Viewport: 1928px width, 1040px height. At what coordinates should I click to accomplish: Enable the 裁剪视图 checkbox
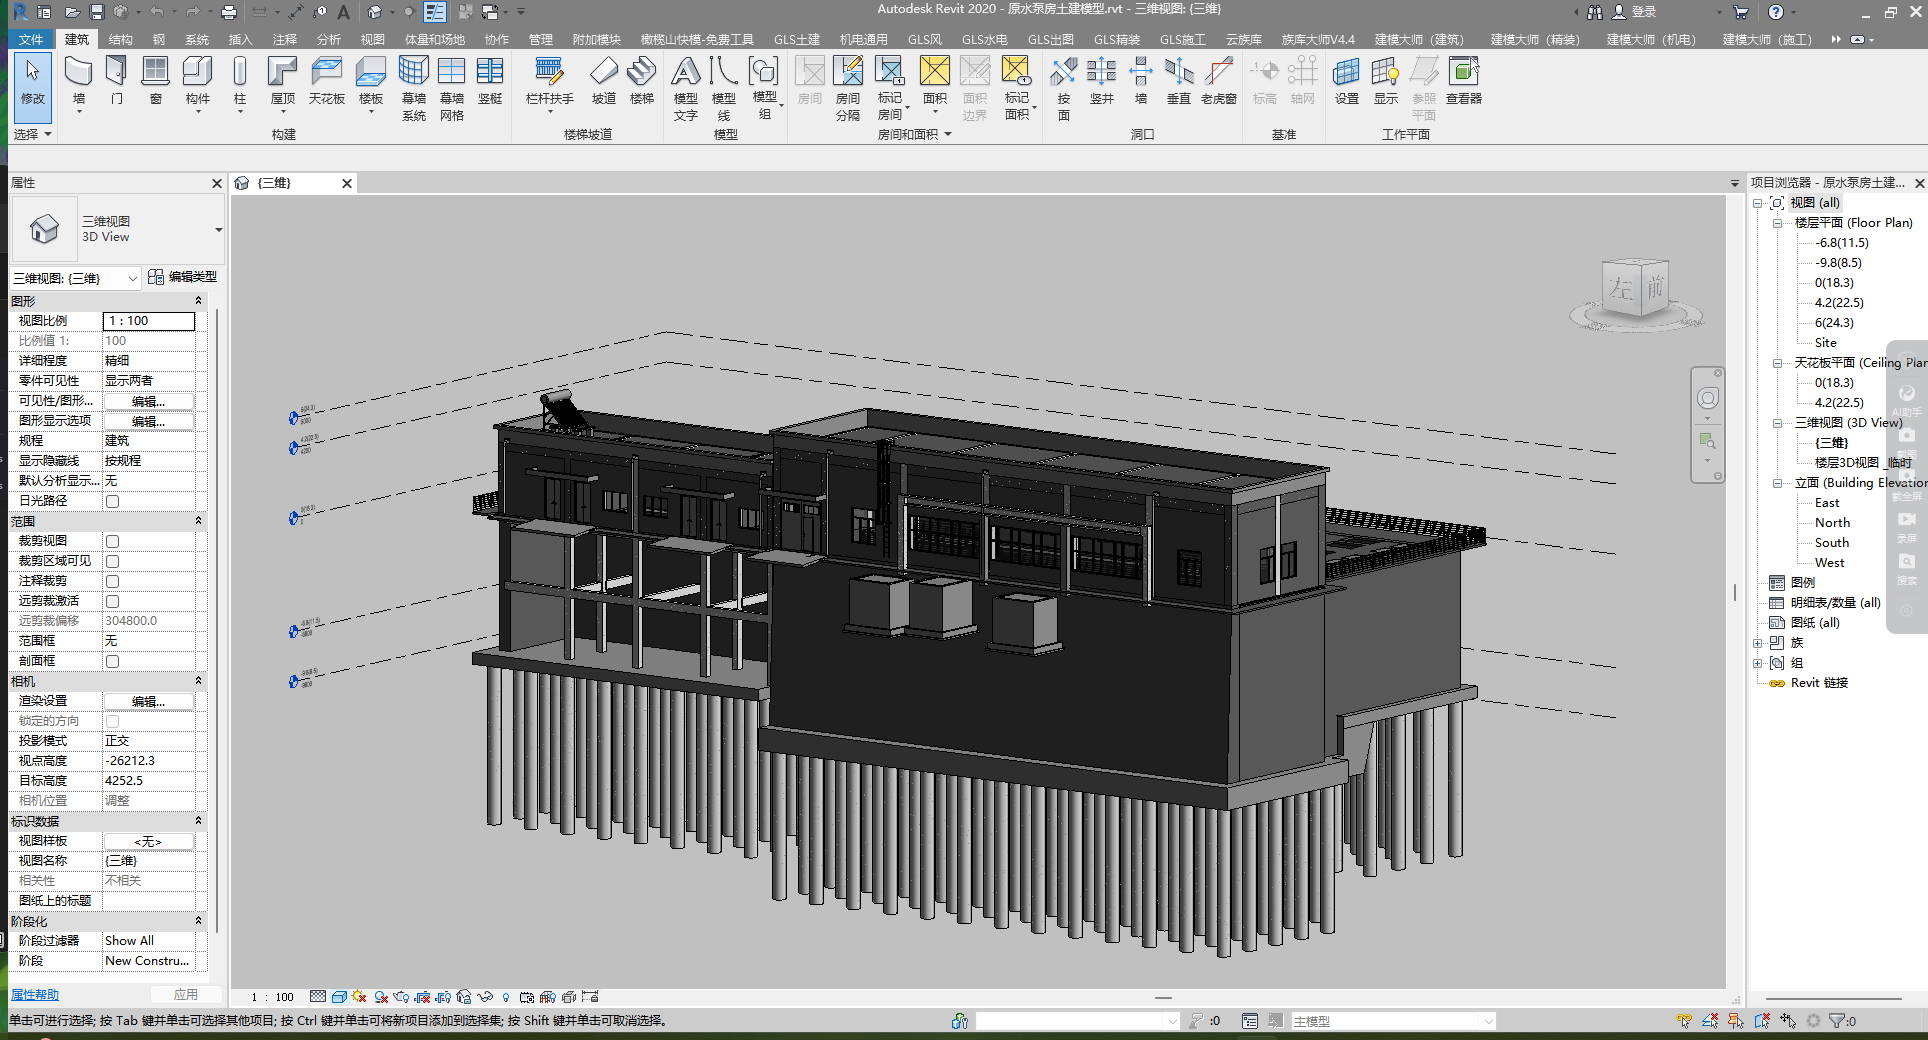[x=113, y=541]
